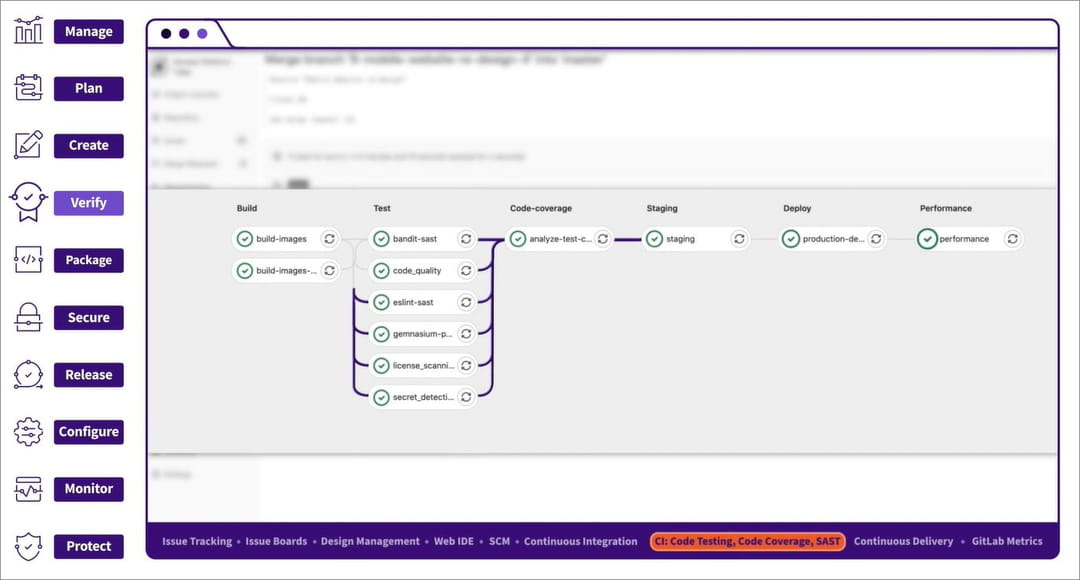Retry the code_quality job
Screen dimensions: 1080x580
(x=466, y=271)
